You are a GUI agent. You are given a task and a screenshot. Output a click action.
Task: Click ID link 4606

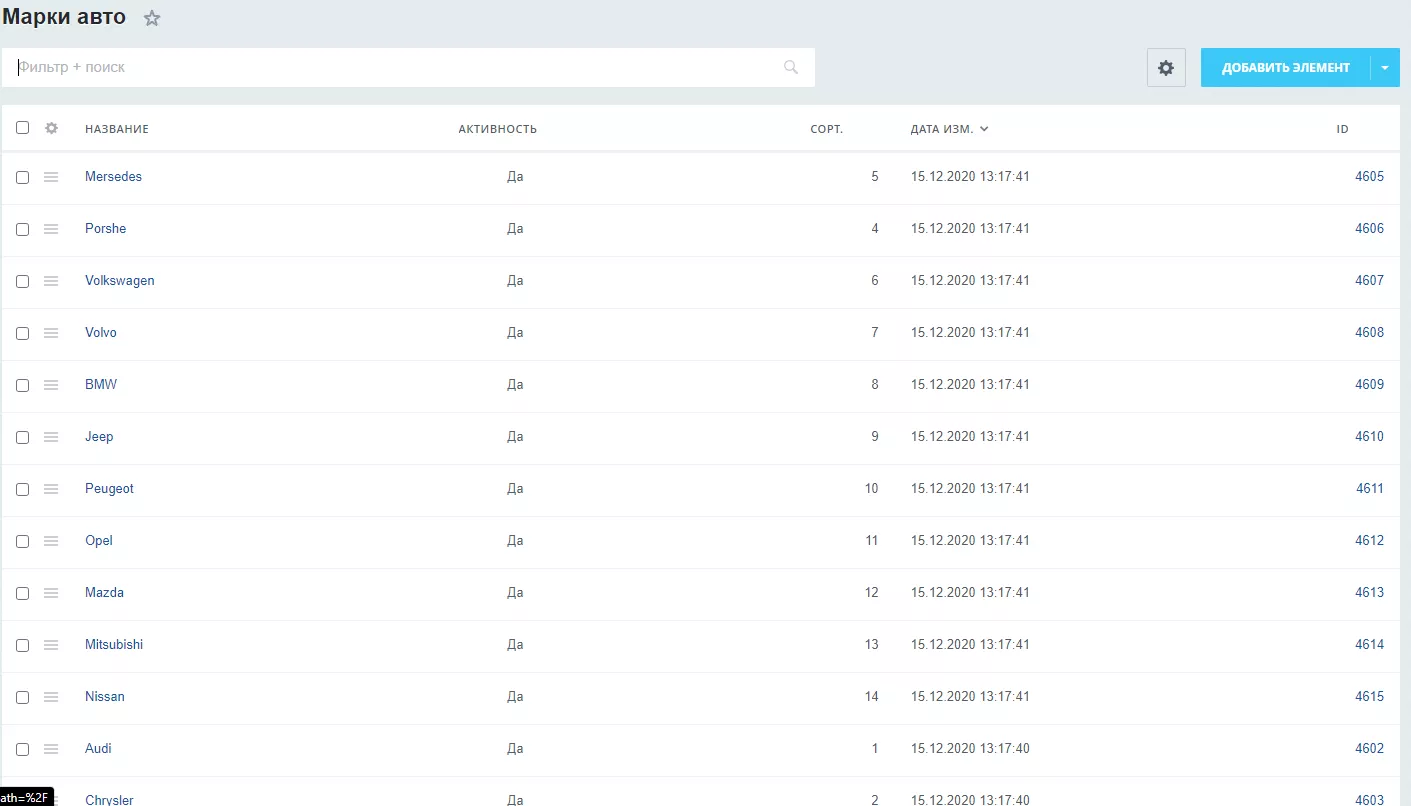(x=1369, y=229)
